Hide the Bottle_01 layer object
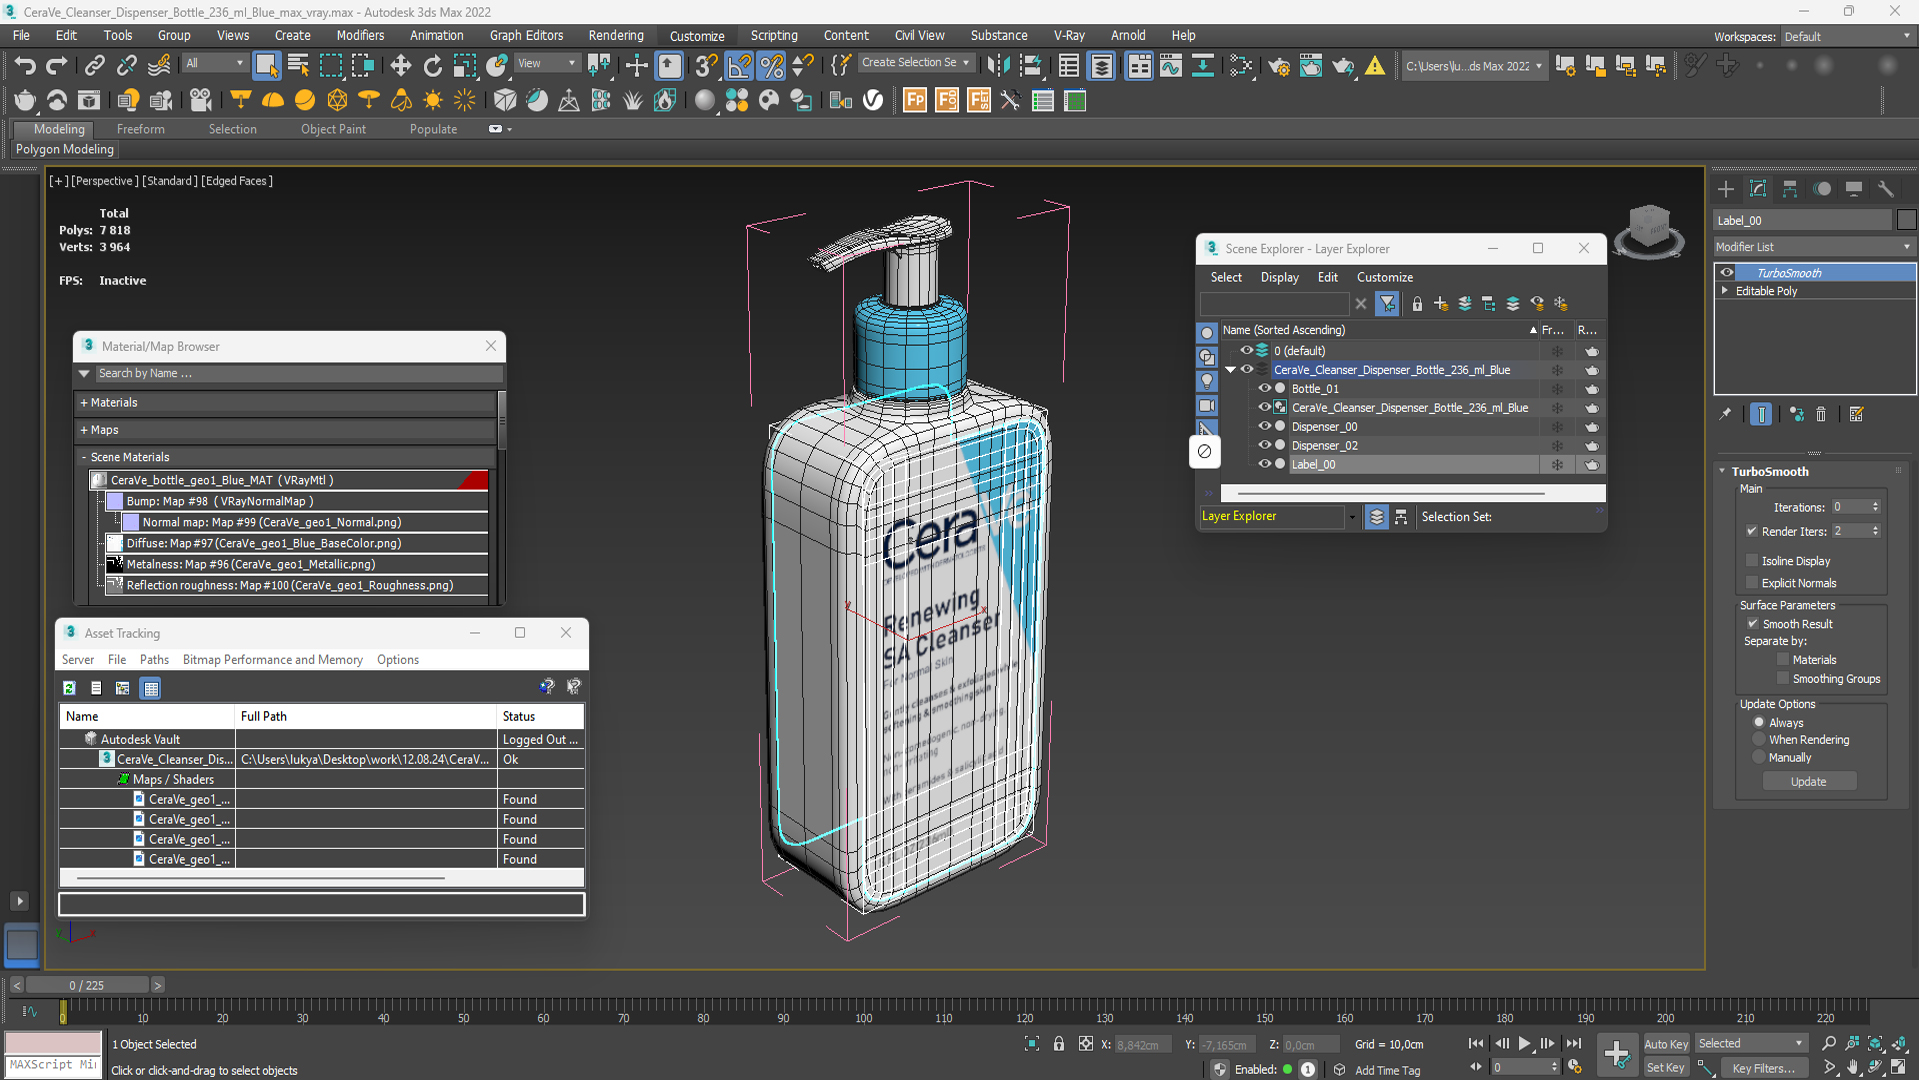 (1264, 389)
